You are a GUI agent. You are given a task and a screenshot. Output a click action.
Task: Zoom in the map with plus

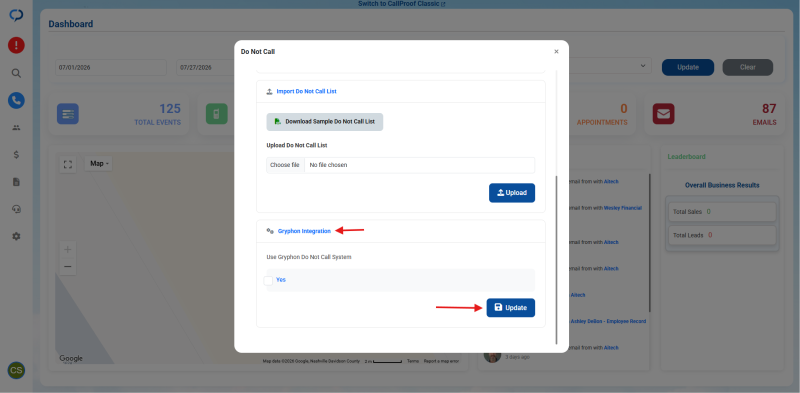[67, 250]
